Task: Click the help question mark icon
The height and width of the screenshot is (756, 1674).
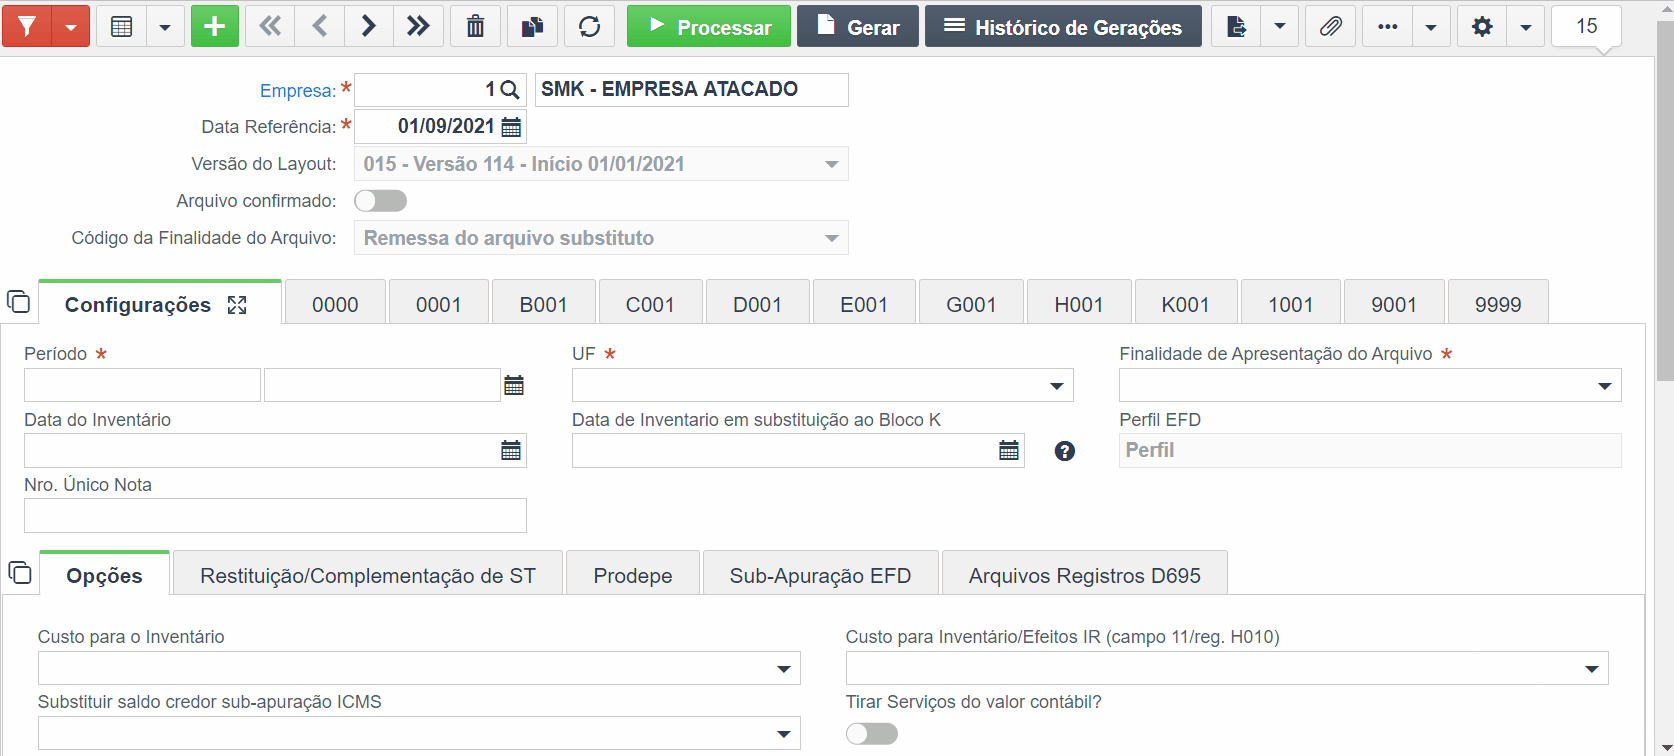Action: point(1065,451)
